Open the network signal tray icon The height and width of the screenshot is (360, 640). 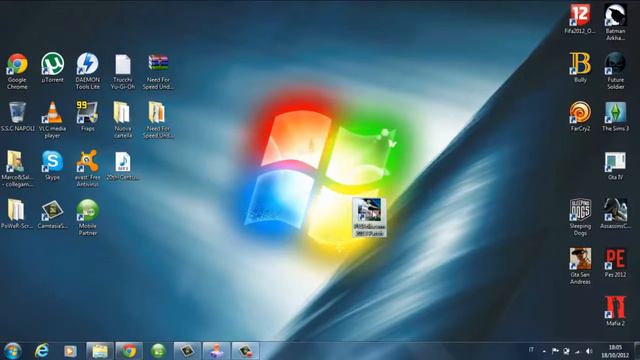(578, 351)
